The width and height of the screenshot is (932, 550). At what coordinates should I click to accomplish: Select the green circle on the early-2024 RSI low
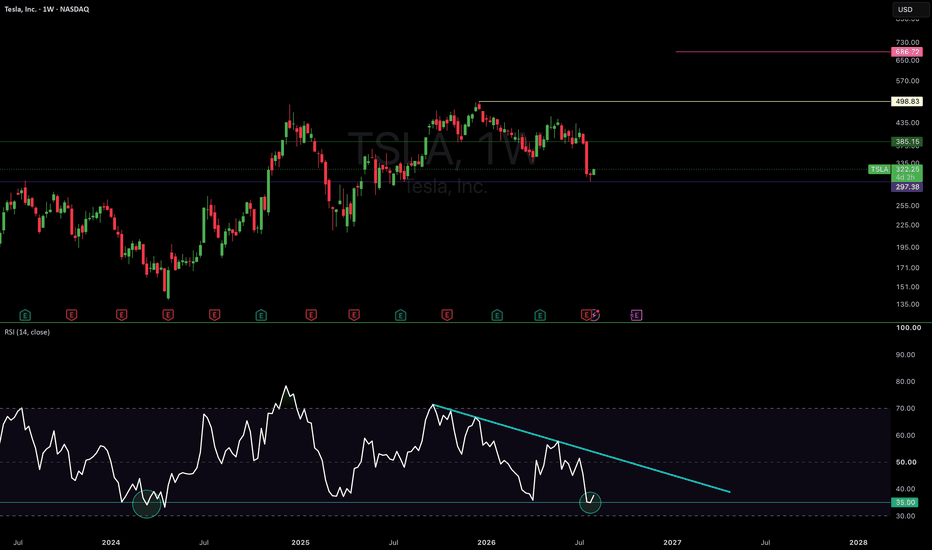(x=147, y=504)
